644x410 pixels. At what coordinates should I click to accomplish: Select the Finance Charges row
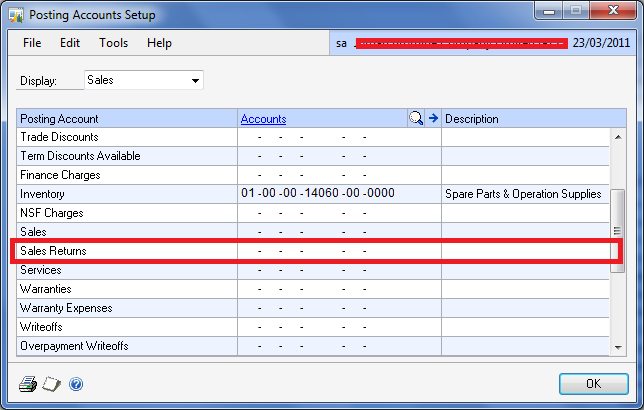tap(313, 175)
